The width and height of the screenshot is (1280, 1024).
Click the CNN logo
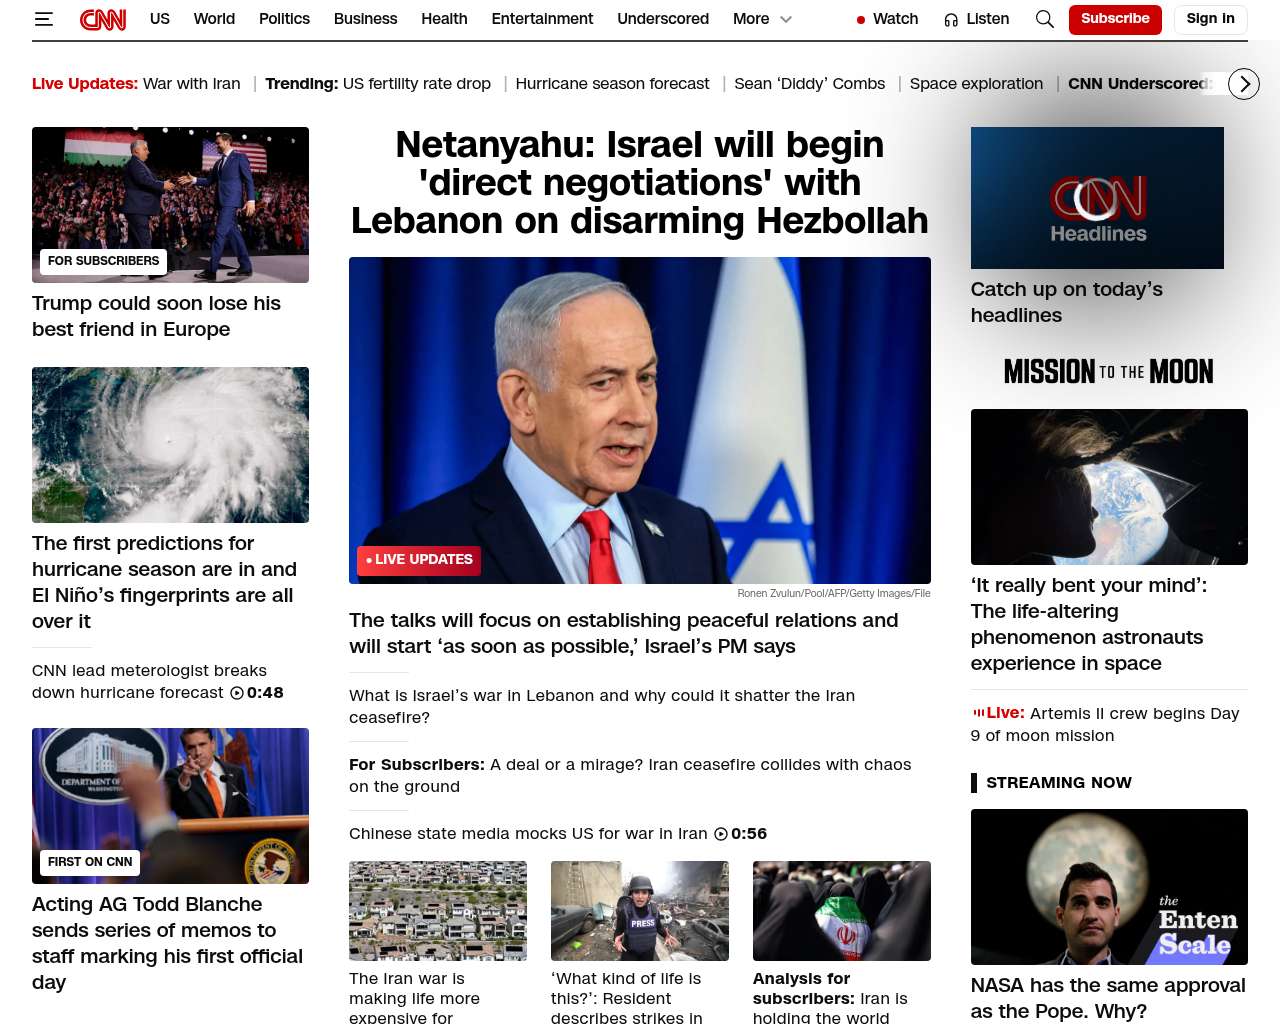tap(103, 19)
